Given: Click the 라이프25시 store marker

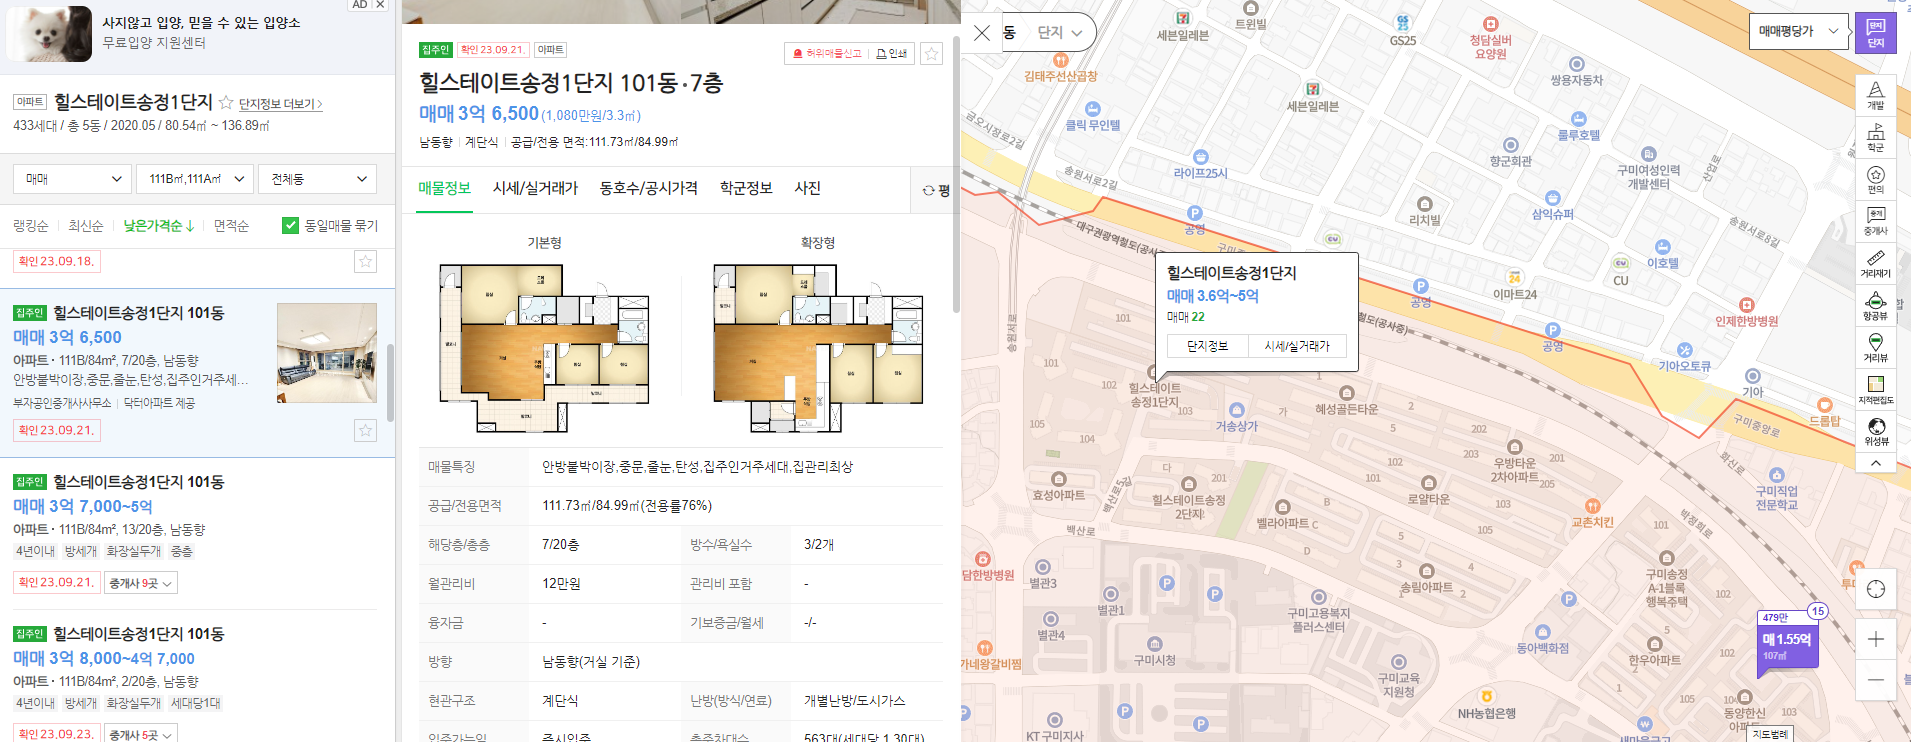Looking at the screenshot, I should click(x=1201, y=165).
